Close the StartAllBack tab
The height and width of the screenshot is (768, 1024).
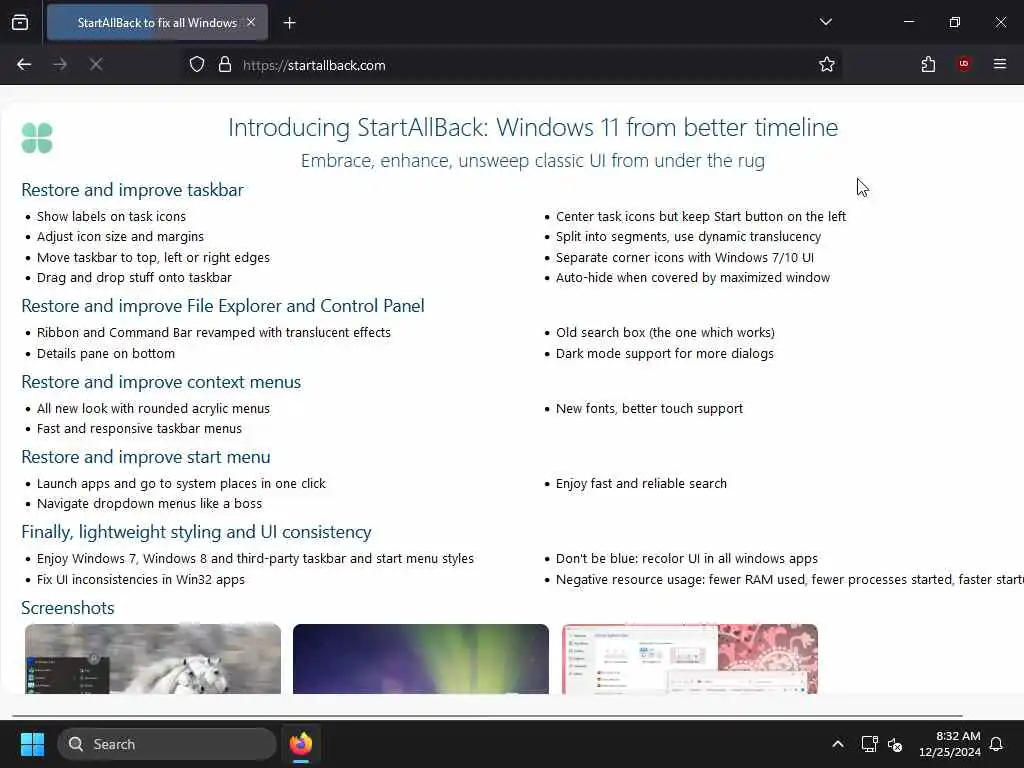click(x=251, y=22)
